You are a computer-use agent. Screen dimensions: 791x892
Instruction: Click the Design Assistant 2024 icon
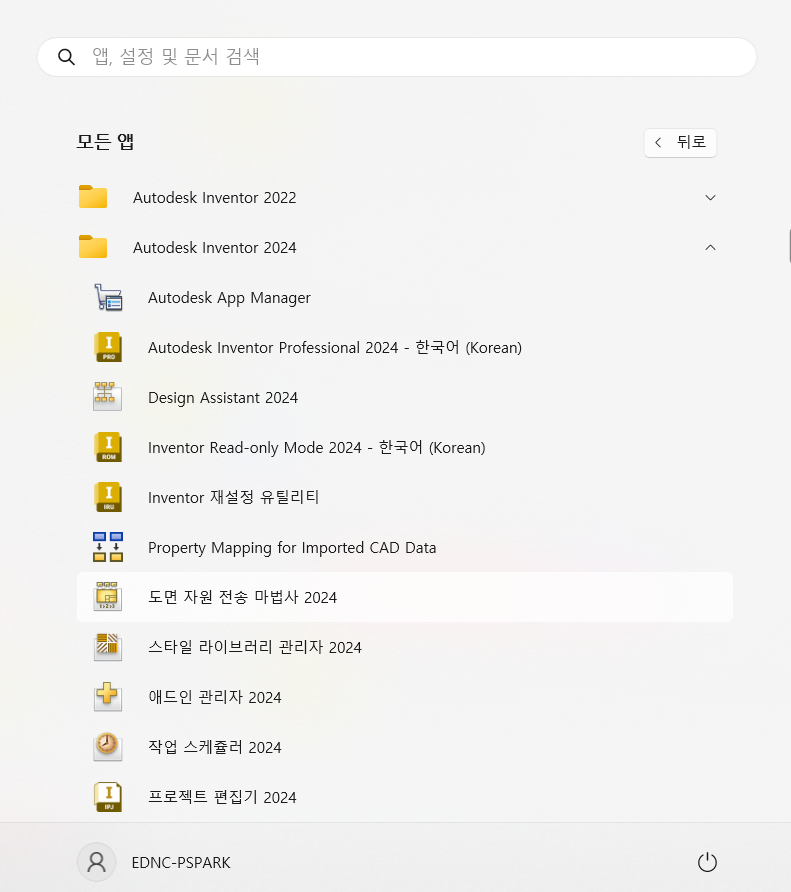point(108,397)
